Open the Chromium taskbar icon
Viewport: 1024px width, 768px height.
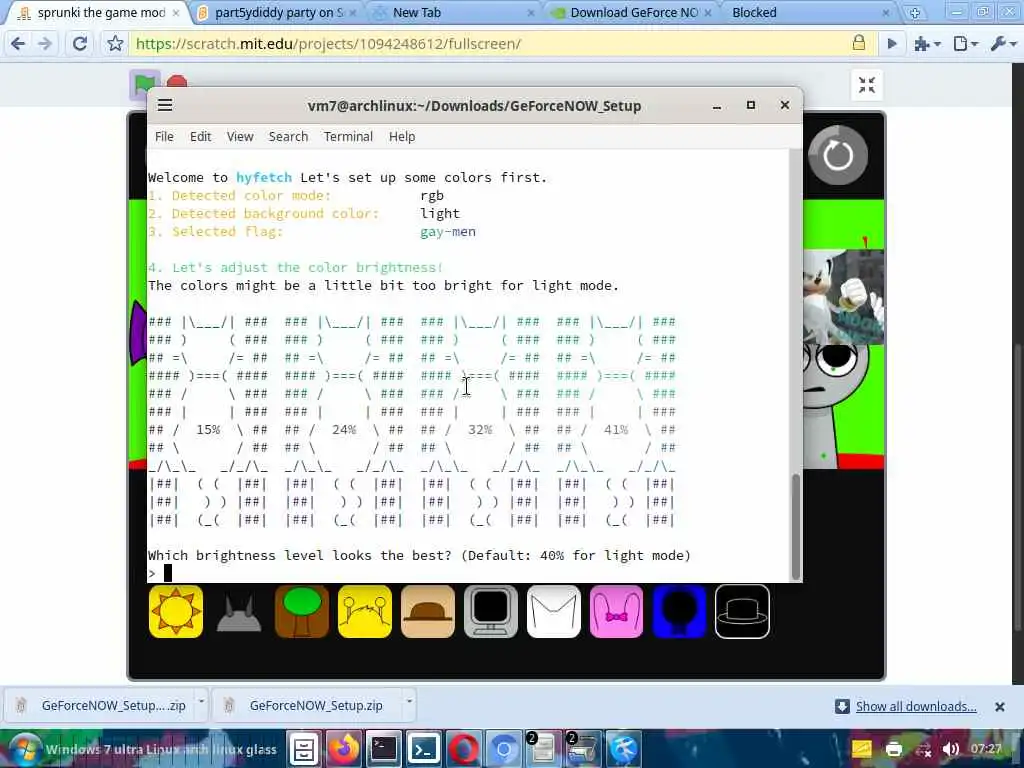pyautogui.click(x=504, y=749)
